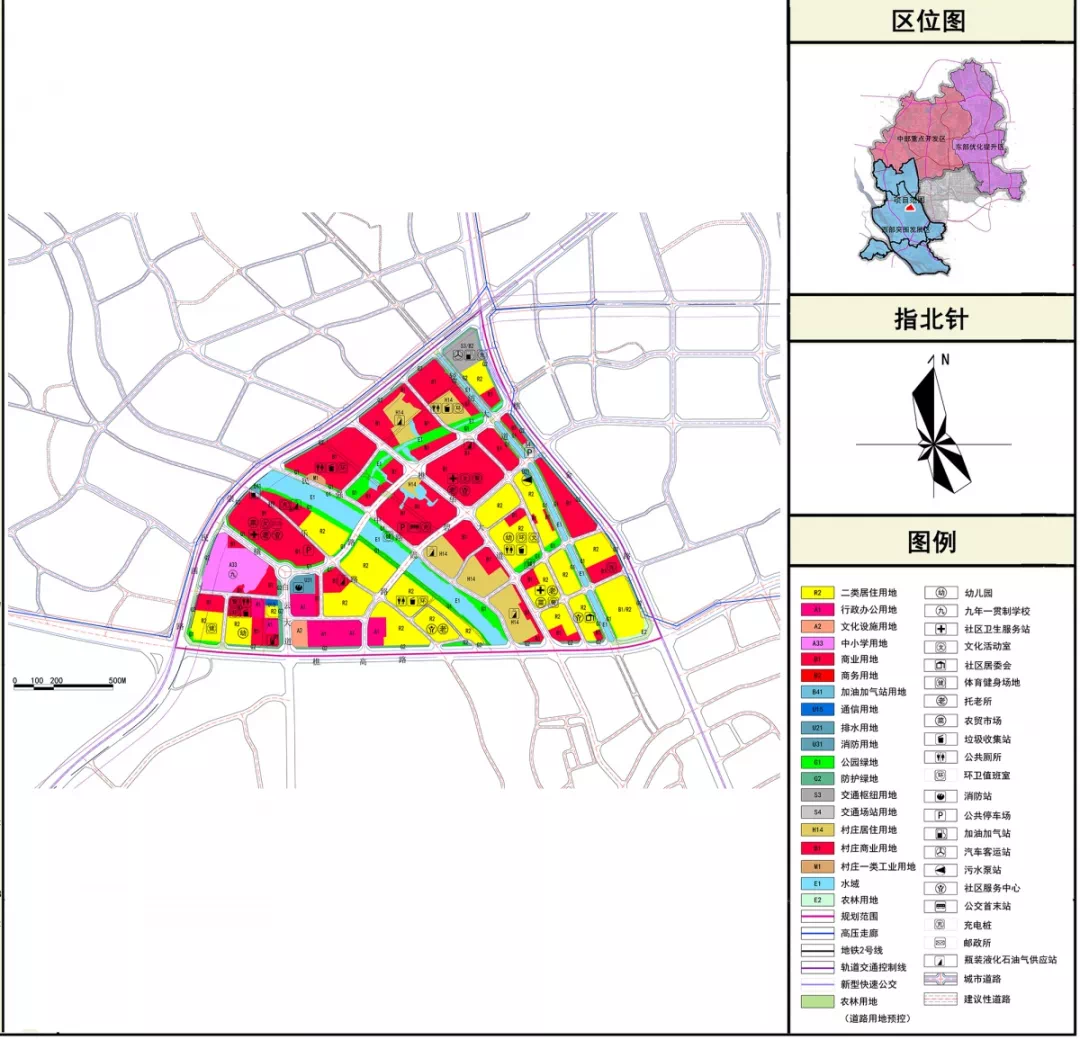The width and height of the screenshot is (1080, 1040).
Task: Click the 公共停车场 P parking icon
Action: 941,816
